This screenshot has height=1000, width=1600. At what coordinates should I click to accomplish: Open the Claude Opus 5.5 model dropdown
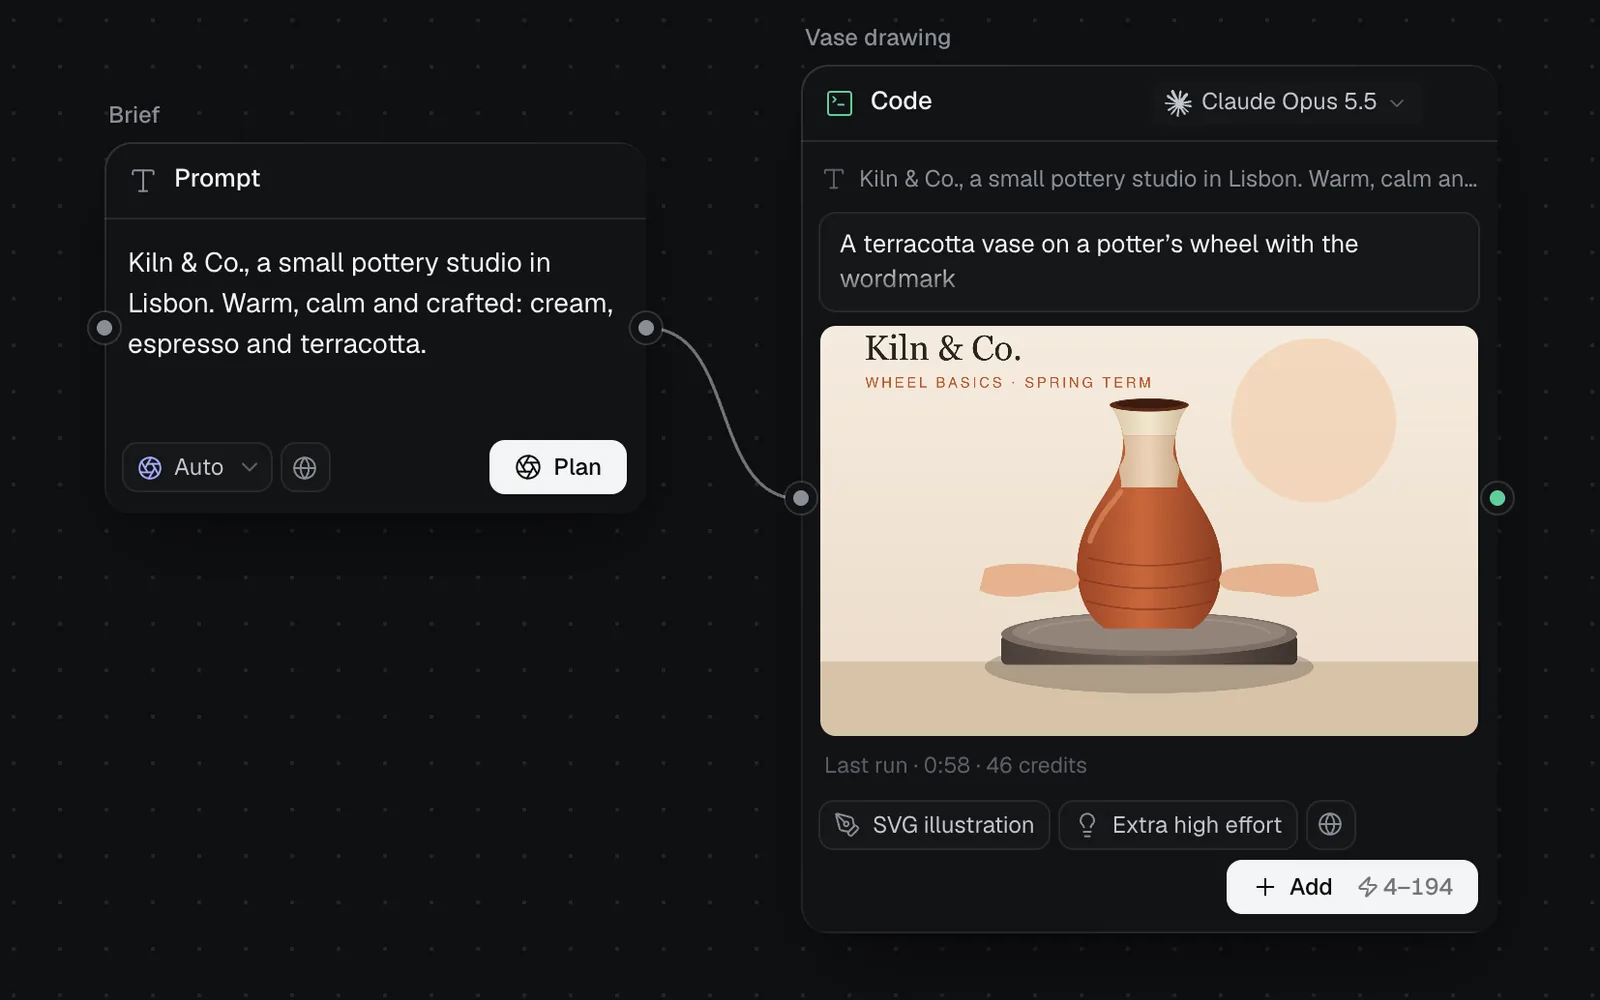[x=1287, y=102]
